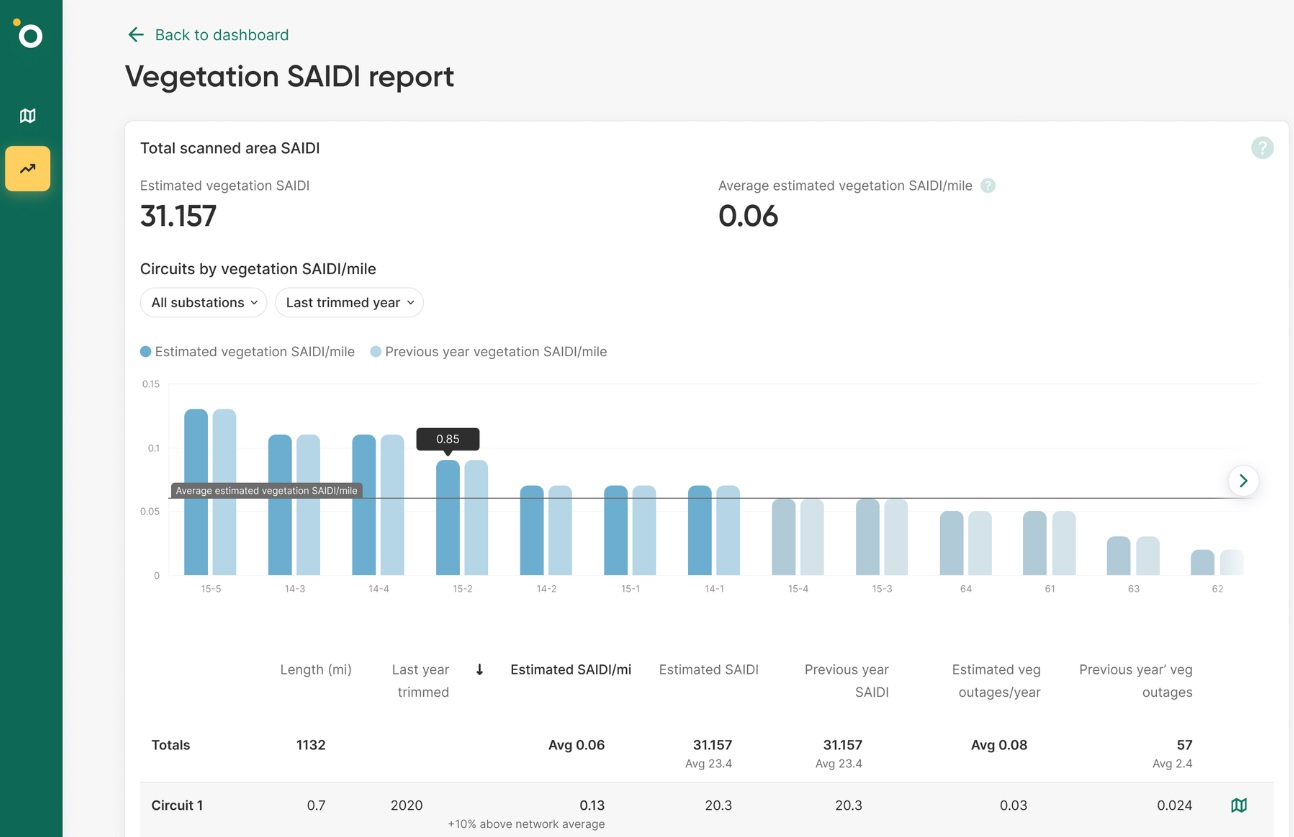View Circuit 1 on the map
Image resolution: width=1294 pixels, height=837 pixels.
click(x=1239, y=805)
